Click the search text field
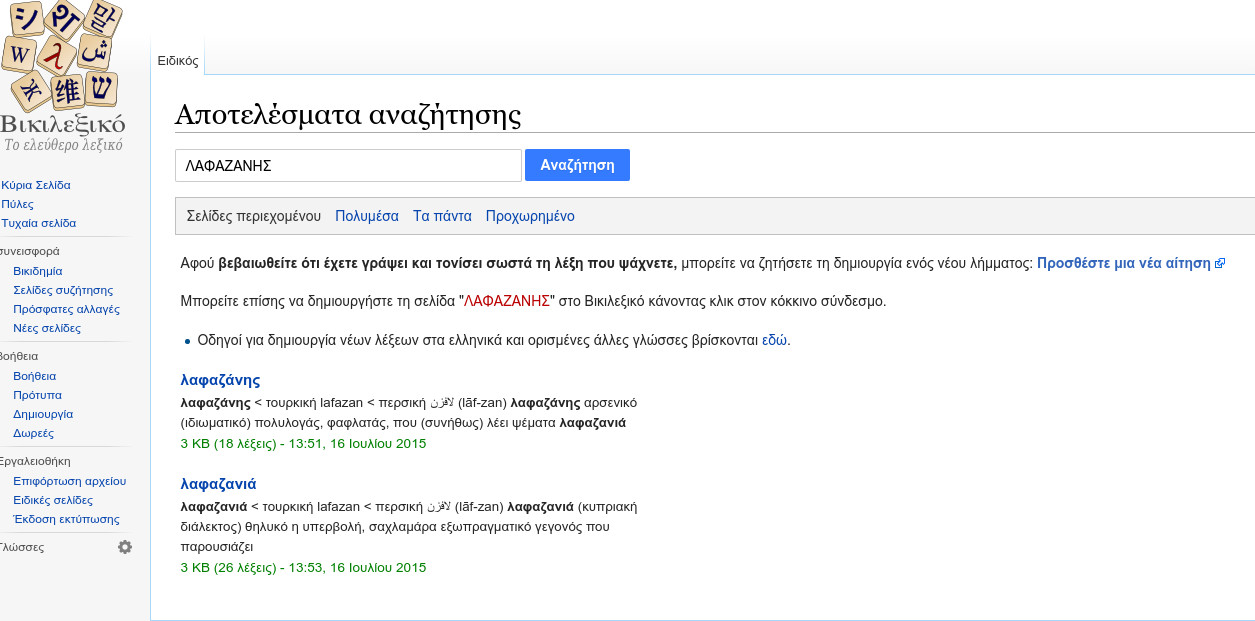The height and width of the screenshot is (621, 1255). [348, 166]
